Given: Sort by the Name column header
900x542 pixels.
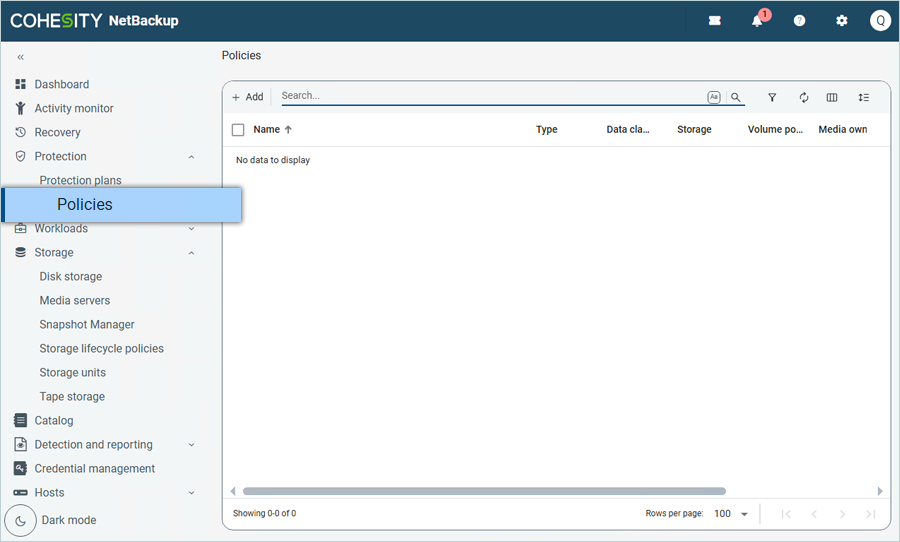Looking at the screenshot, I should pyautogui.click(x=267, y=130).
